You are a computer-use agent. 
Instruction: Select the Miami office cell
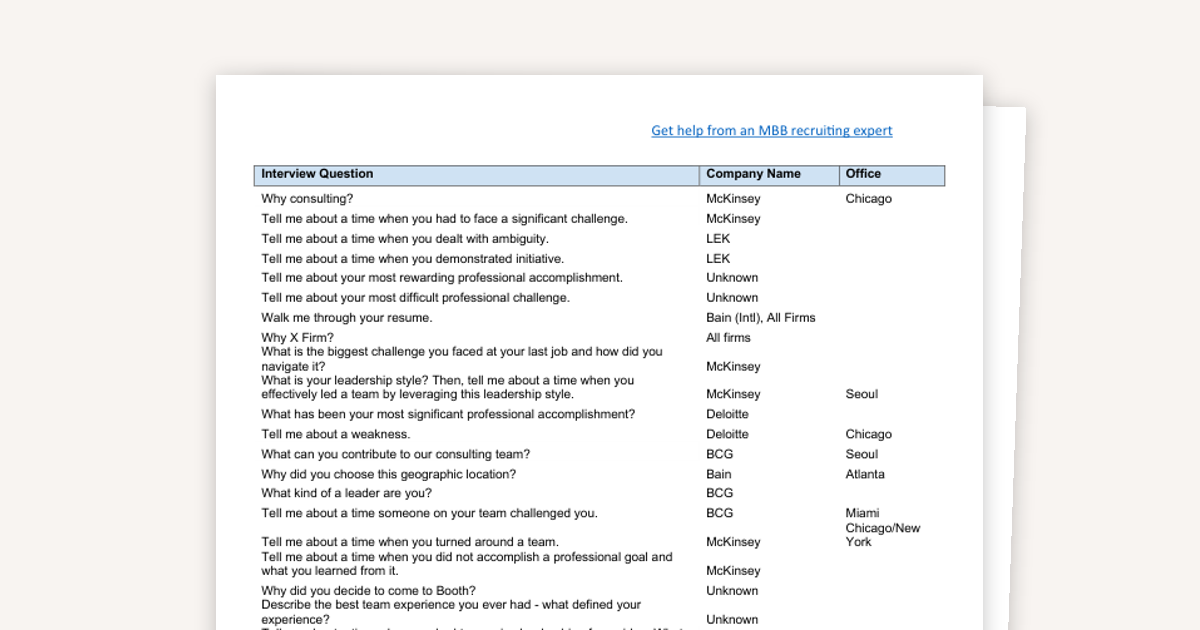[x=862, y=513]
